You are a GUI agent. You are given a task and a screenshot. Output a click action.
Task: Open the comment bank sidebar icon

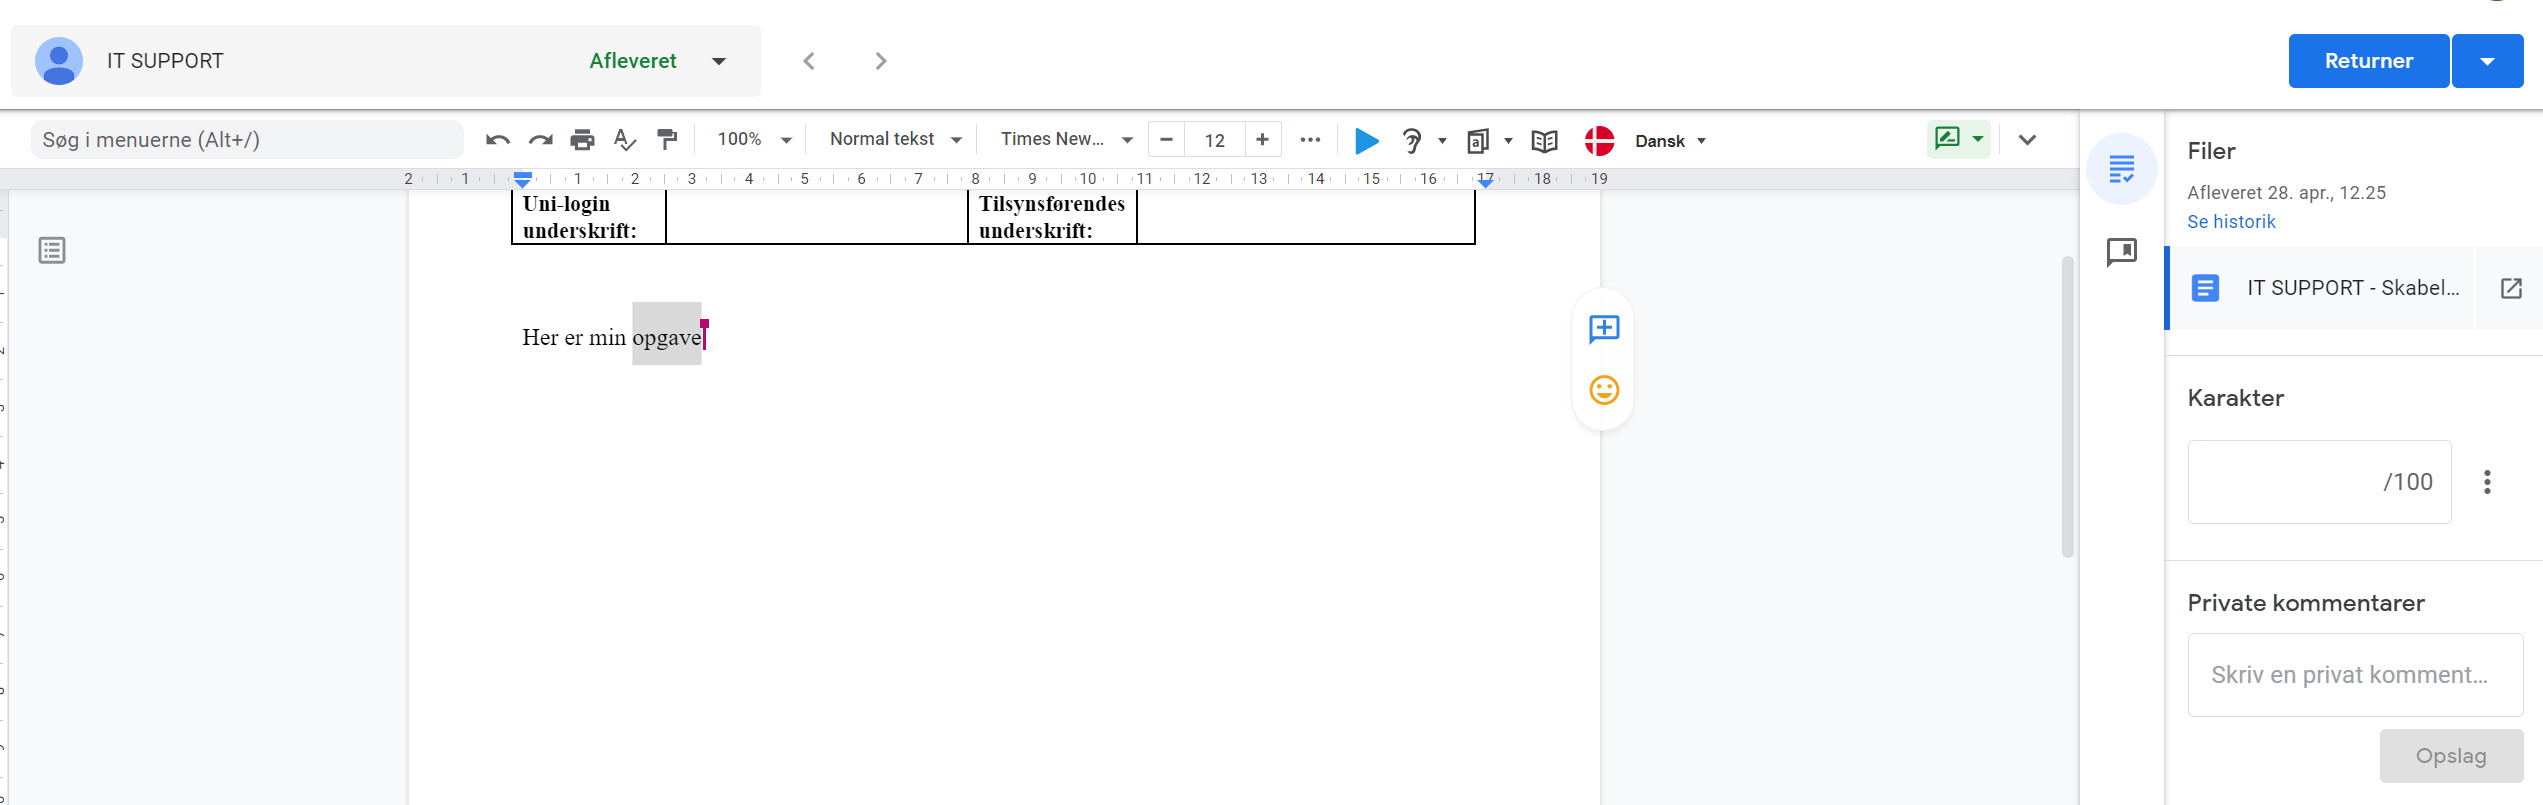click(x=2121, y=251)
